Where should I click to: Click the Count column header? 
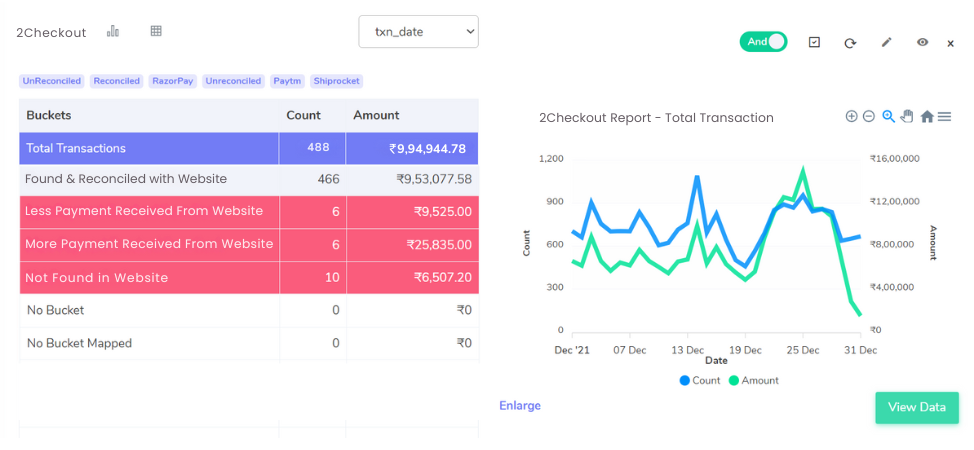[312, 115]
